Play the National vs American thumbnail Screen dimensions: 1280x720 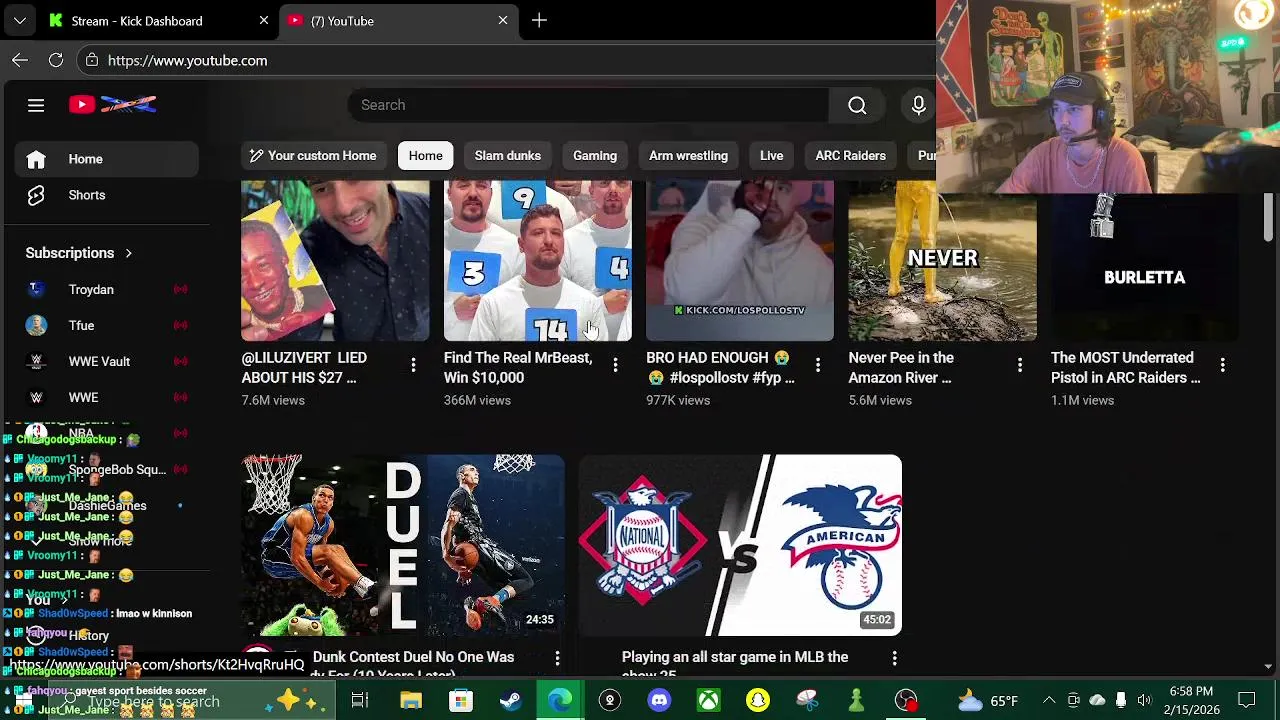tap(740, 545)
